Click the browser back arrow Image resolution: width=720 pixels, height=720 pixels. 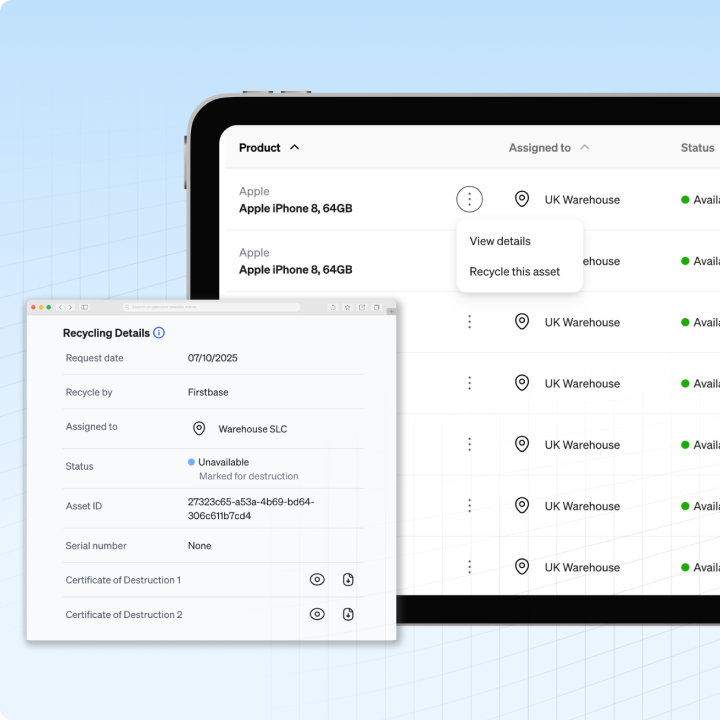[x=60, y=307]
